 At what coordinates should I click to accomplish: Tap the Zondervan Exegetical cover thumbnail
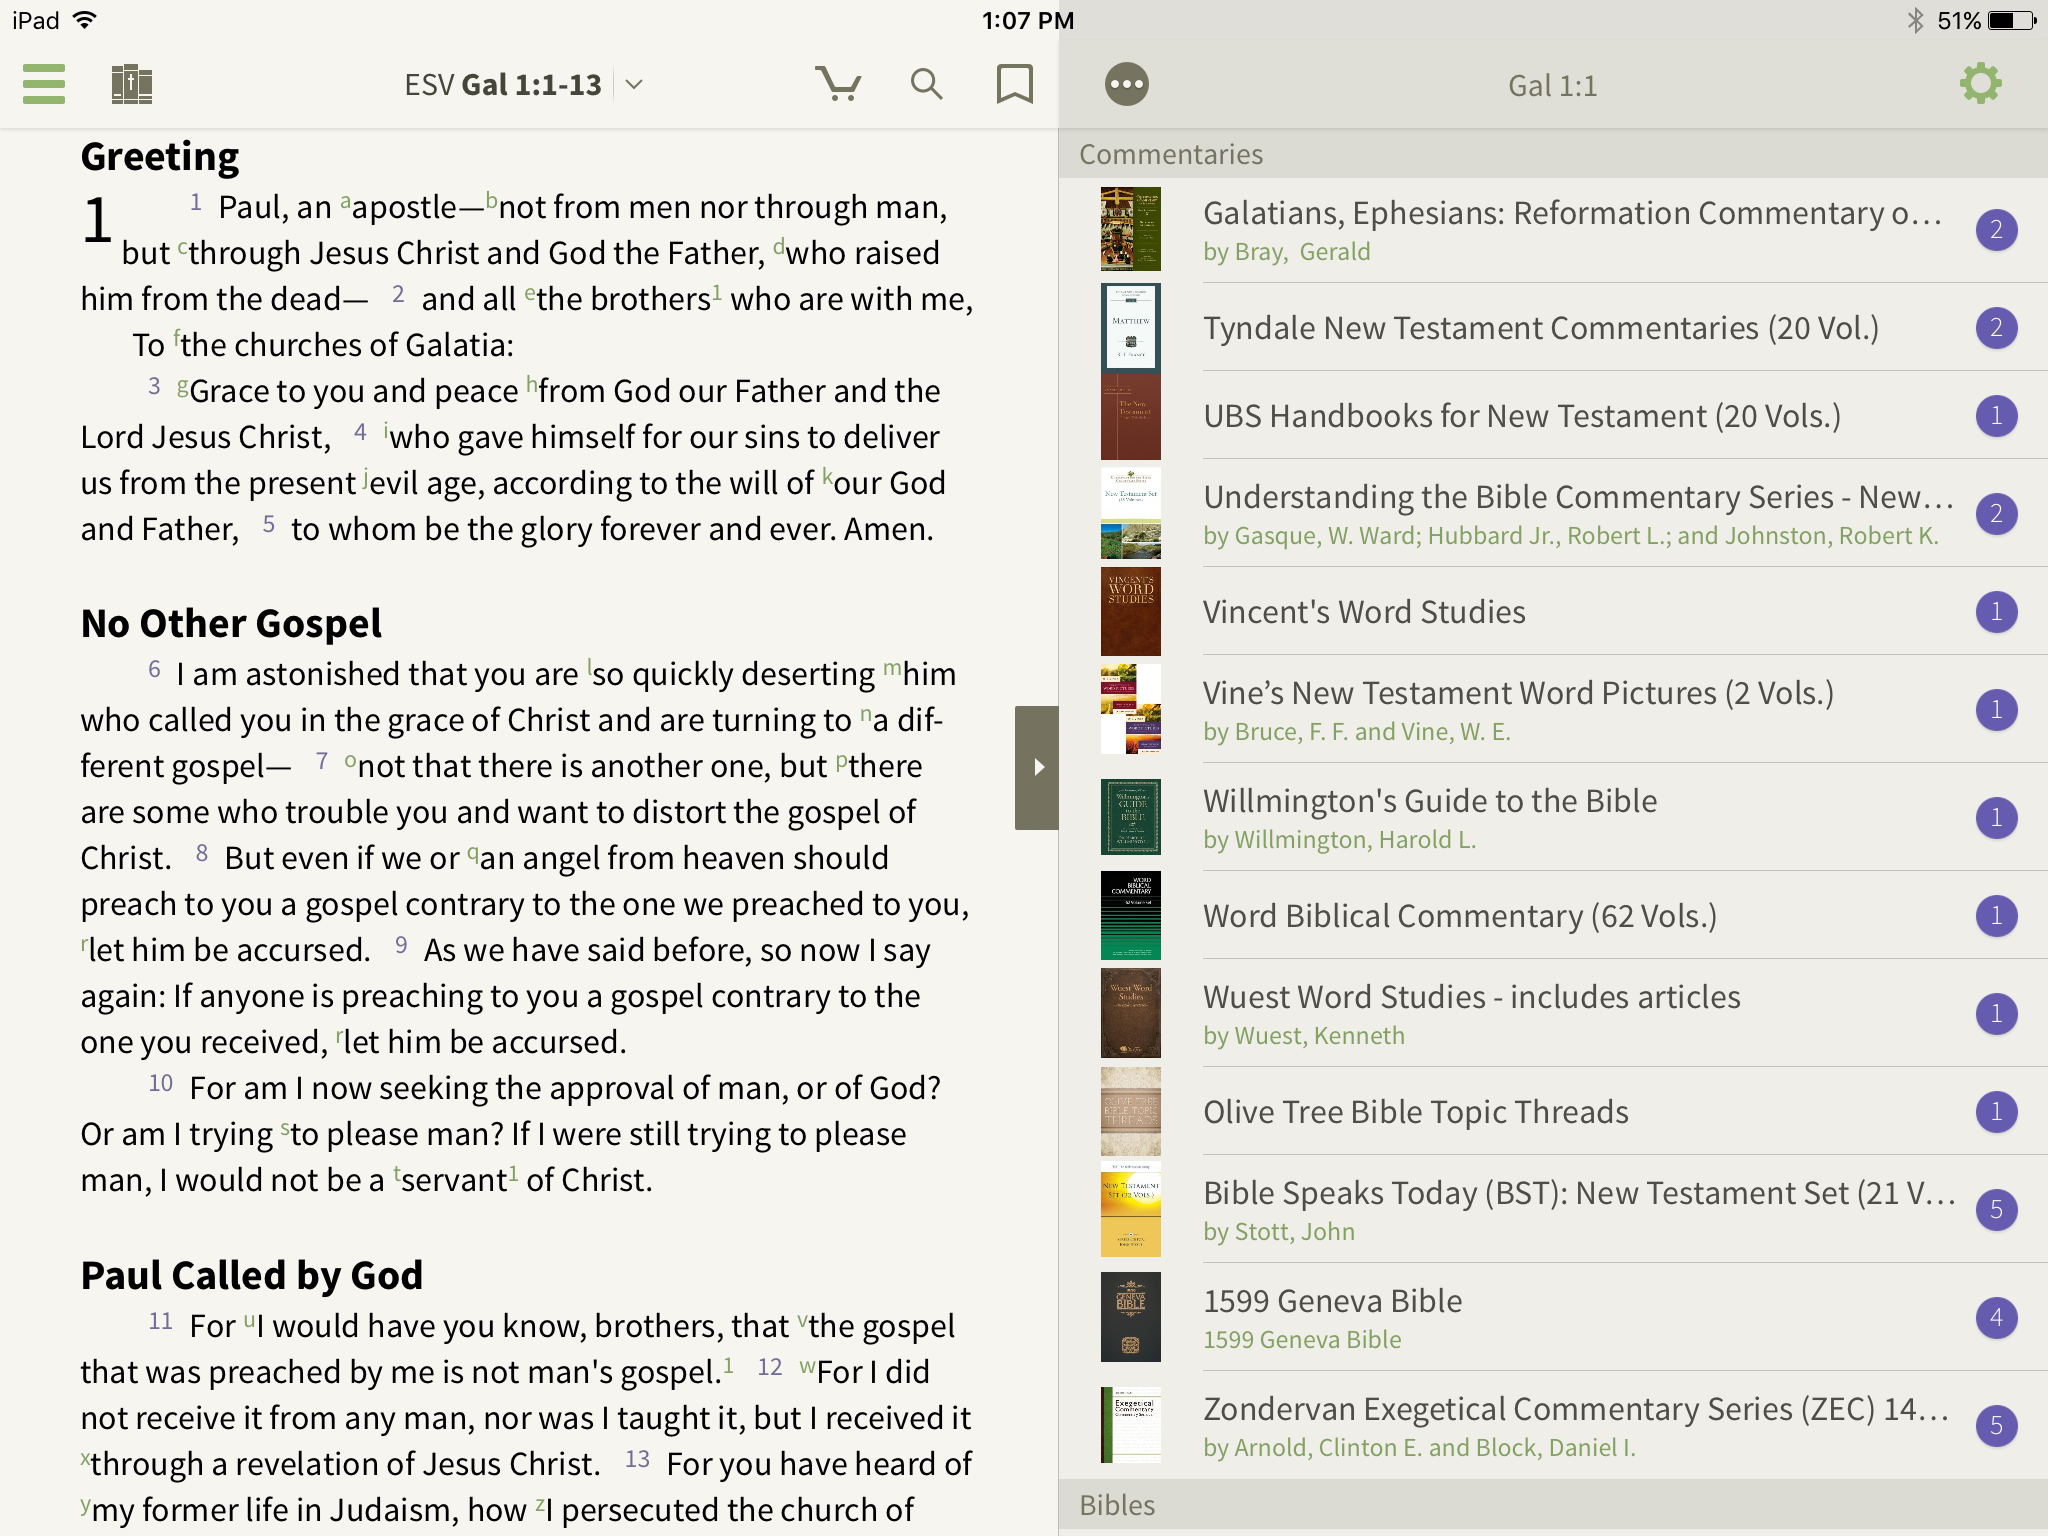[1131, 1426]
